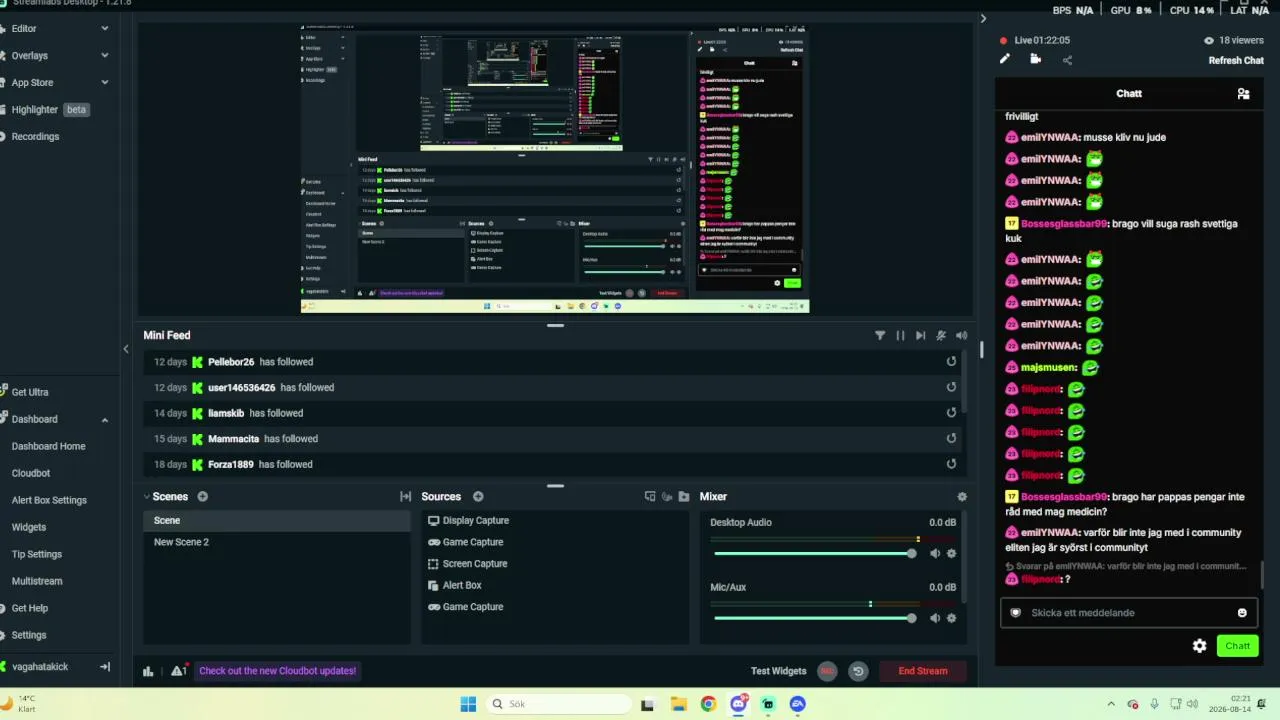The height and width of the screenshot is (720, 1280).
Task: Collapse the Dashboard section in sidebar
Action: tap(105, 420)
